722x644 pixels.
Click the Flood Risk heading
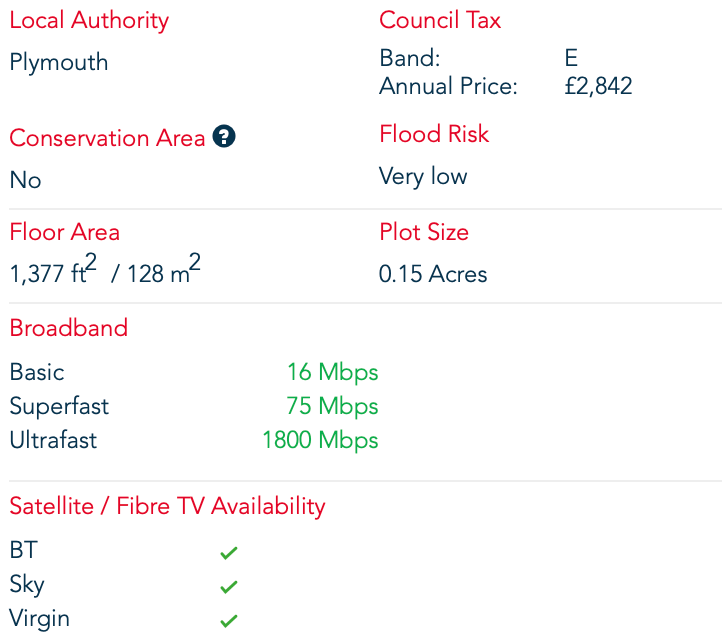click(x=434, y=134)
